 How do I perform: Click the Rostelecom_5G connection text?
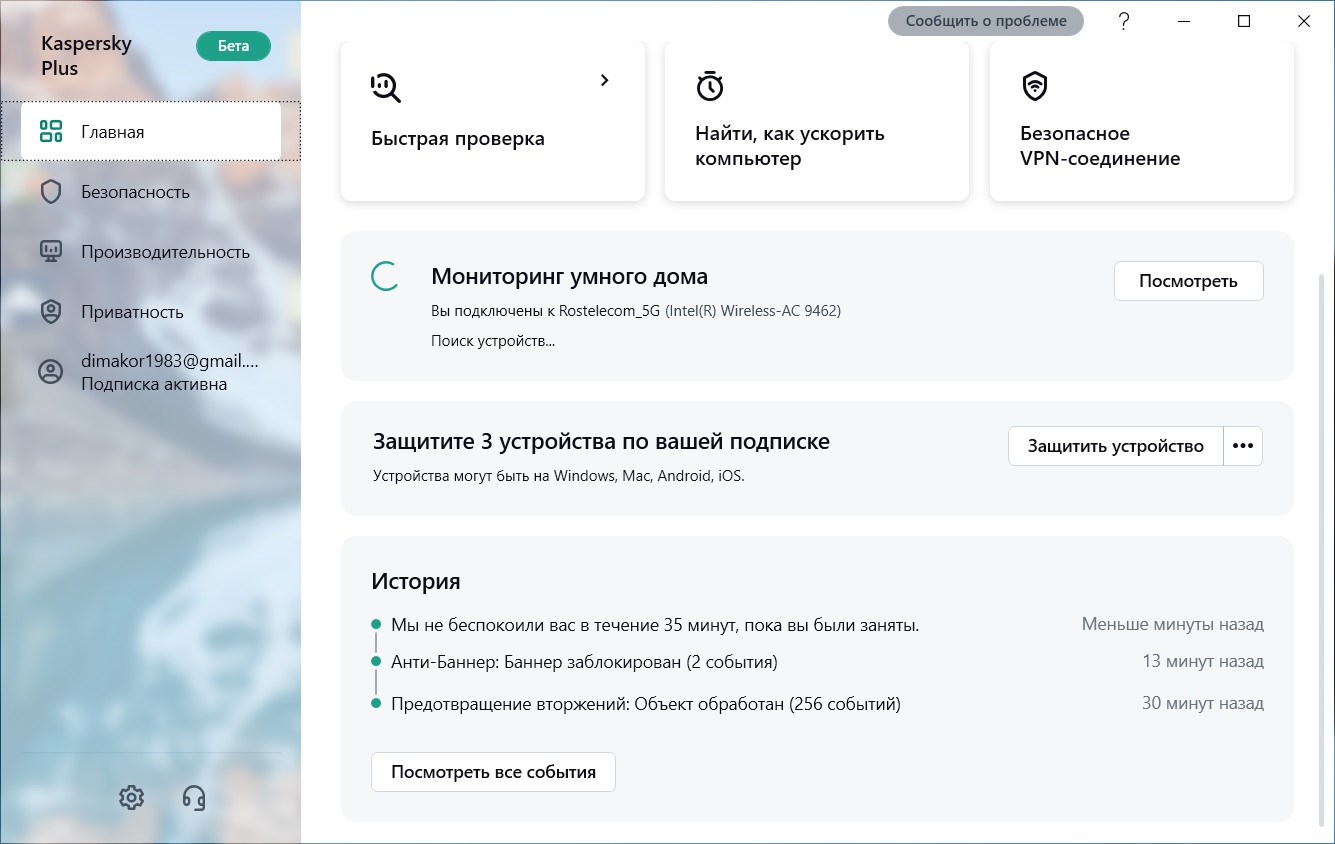pyautogui.click(x=636, y=311)
